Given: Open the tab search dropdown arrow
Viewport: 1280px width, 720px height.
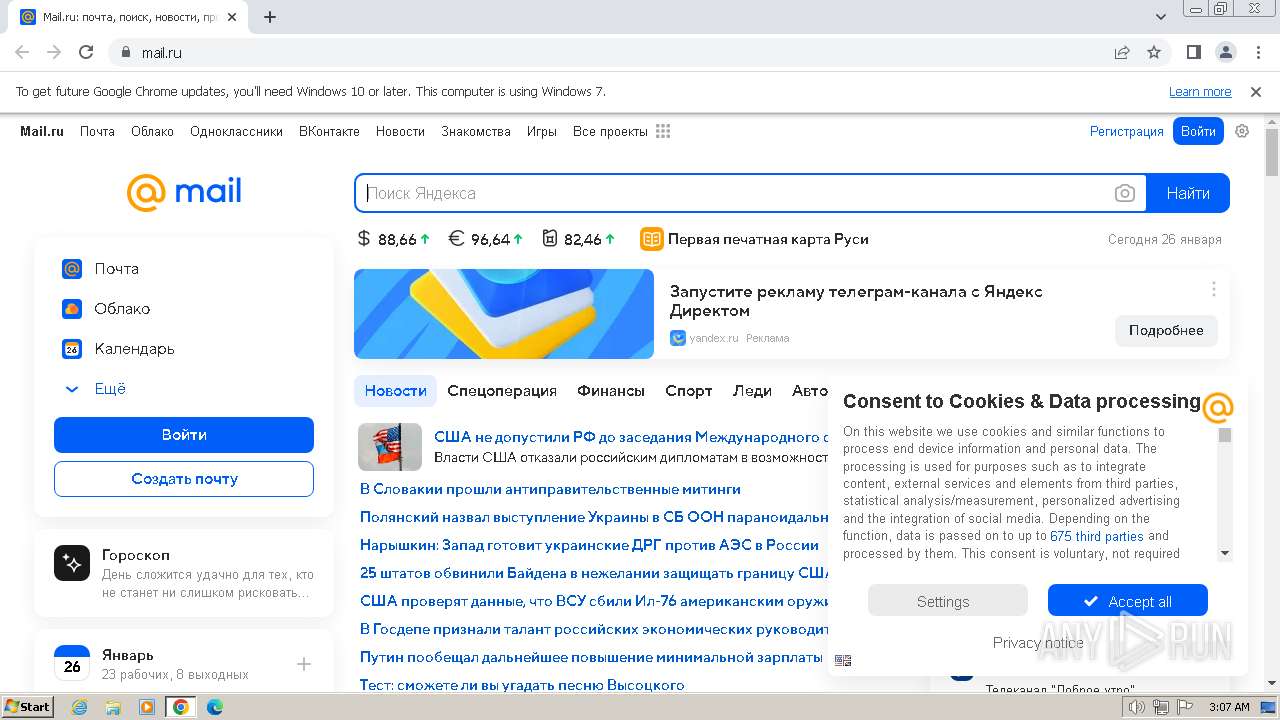Looking at the screenshot, I should [1161, 17].
